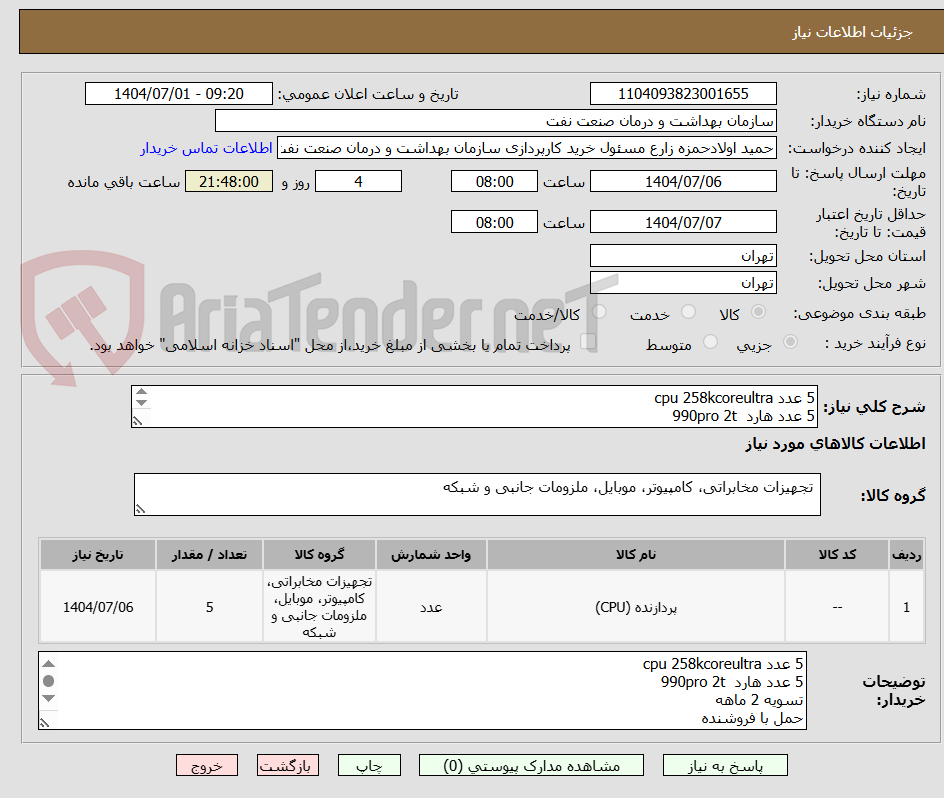
Task: Choose the متوسط purchase process option
Action: pos(710,340)
